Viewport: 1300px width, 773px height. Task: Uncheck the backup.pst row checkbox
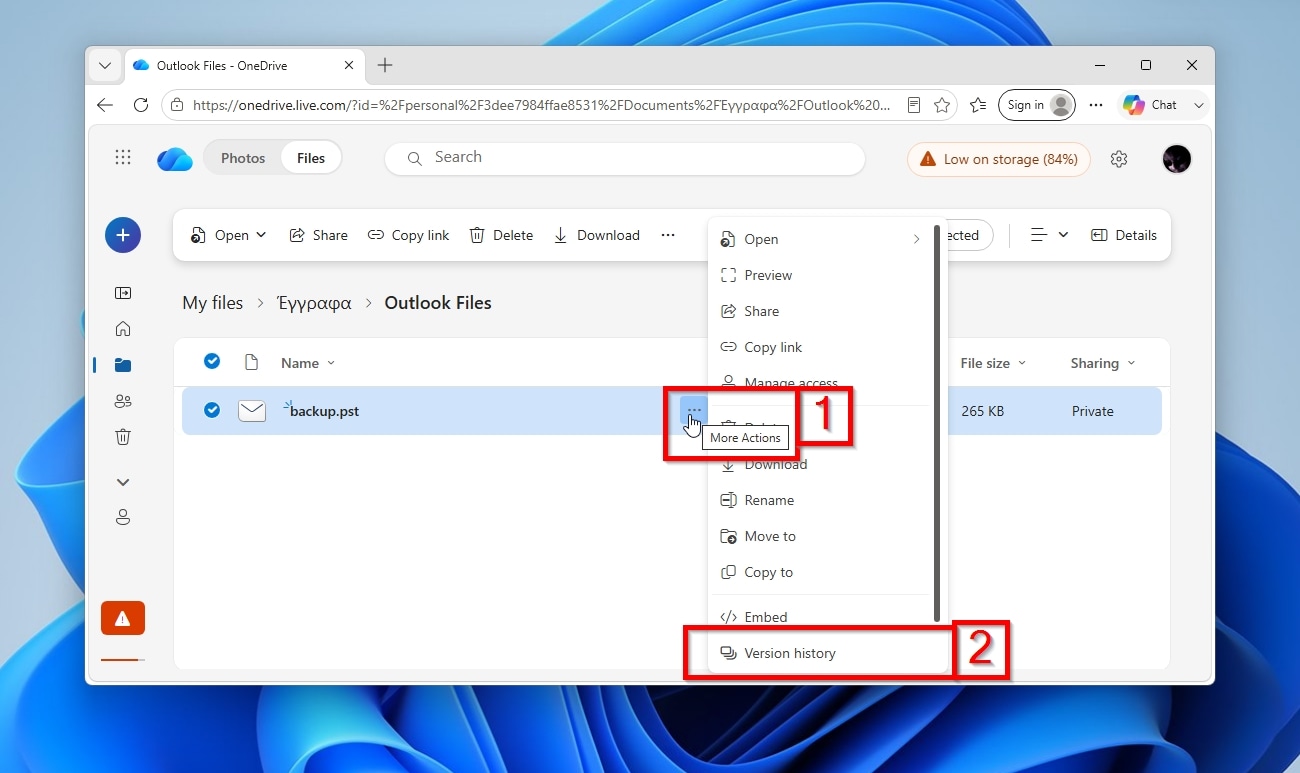(x=212, y=410)
